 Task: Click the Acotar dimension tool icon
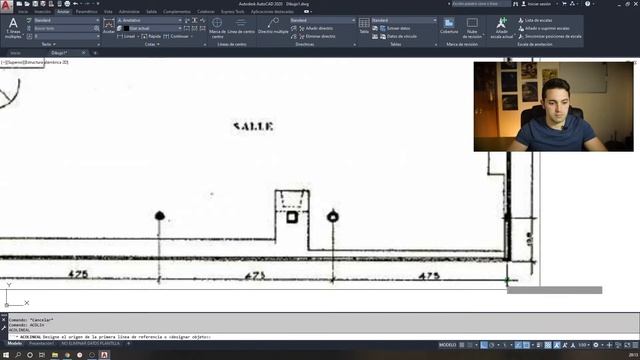(109, 26)
